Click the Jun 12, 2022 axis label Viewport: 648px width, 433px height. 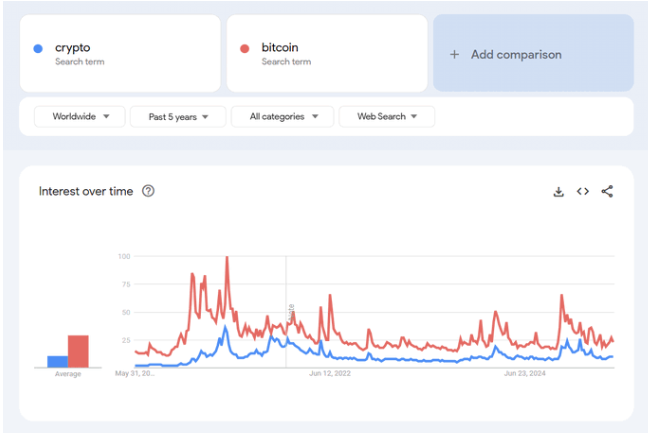pyautogui.click(x=330, y=375)
